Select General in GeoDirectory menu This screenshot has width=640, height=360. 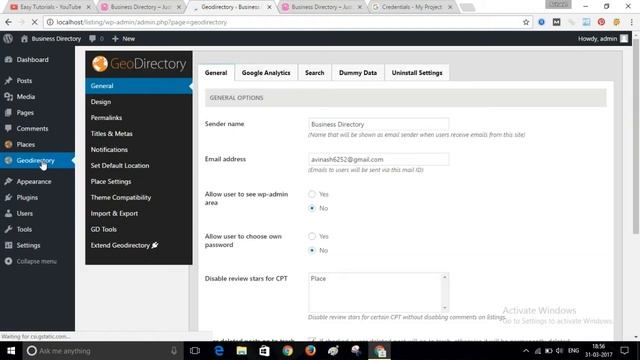click(139, 86)
